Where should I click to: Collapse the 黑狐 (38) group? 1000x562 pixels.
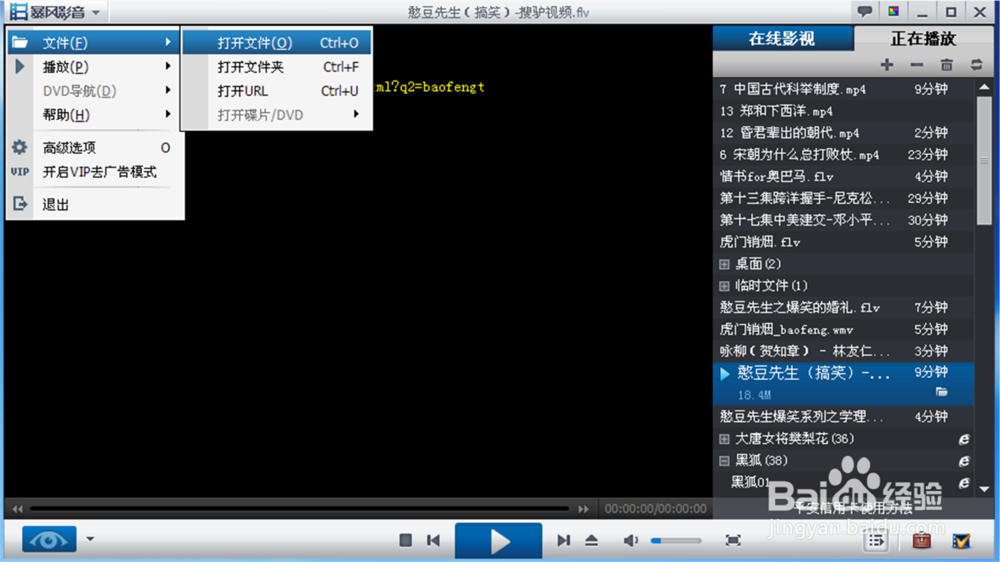(x=724, y=461)
